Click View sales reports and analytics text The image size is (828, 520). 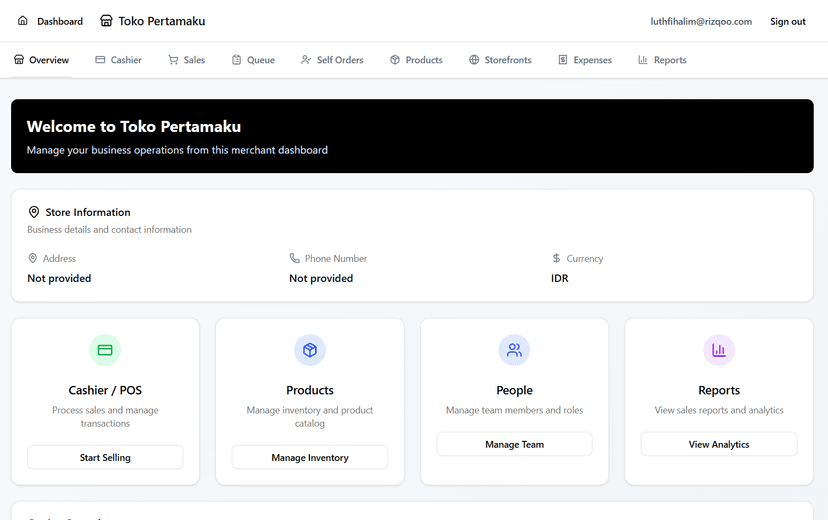pos(719,410)
